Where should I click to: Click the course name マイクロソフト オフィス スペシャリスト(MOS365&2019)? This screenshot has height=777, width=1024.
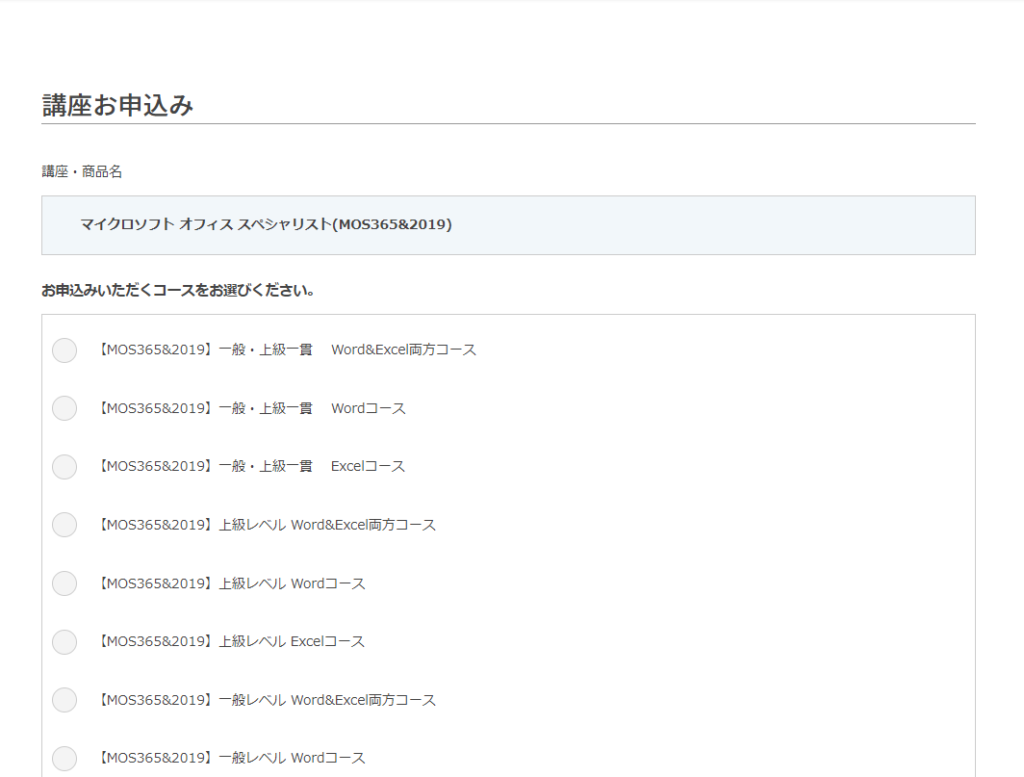(x=266, y=225)
